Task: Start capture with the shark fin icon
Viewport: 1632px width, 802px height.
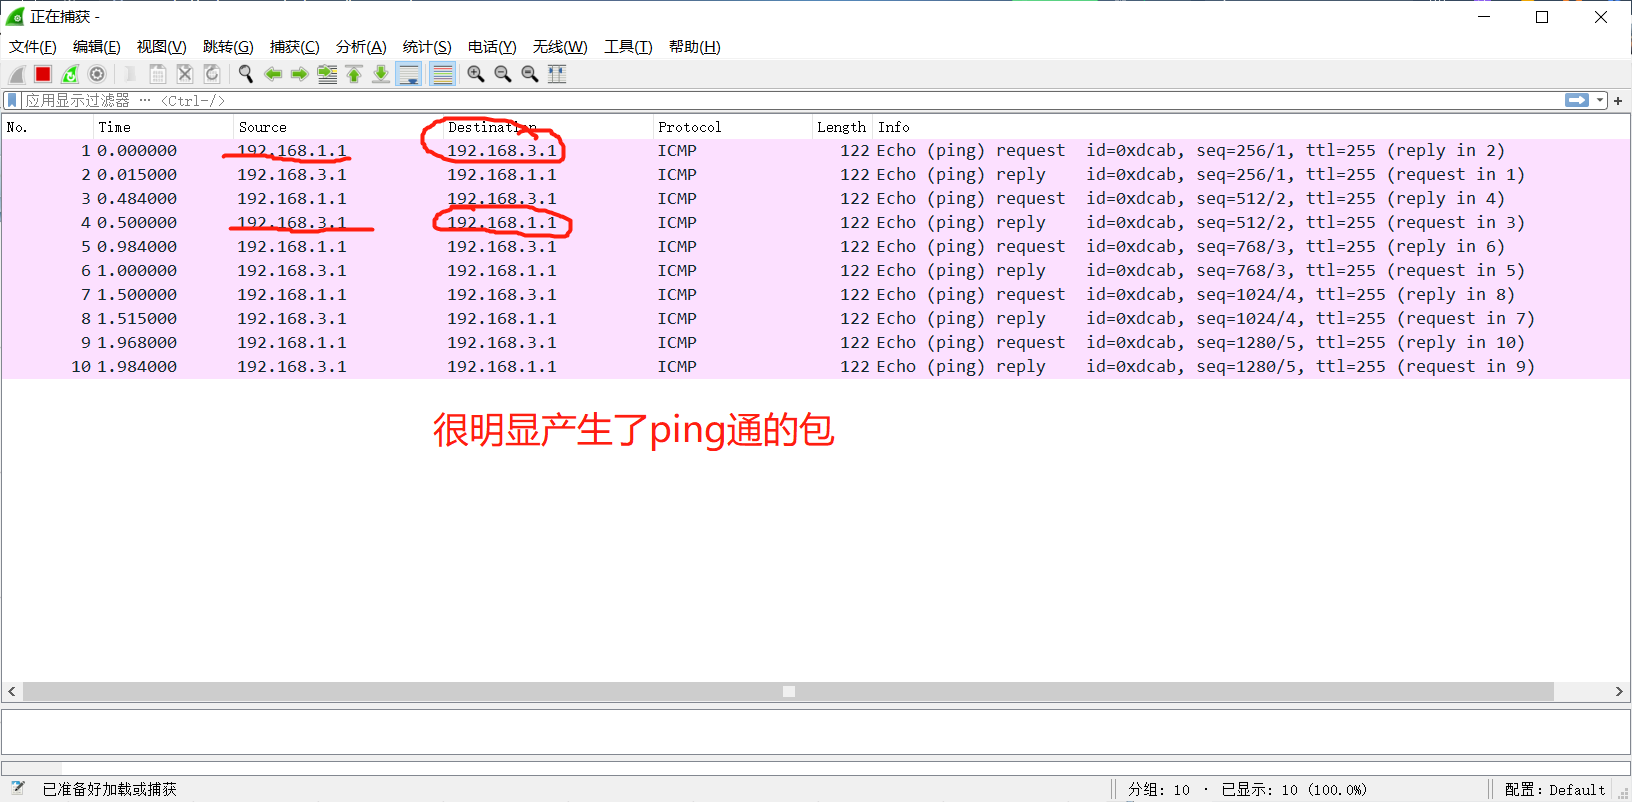Action: point(16,74)
